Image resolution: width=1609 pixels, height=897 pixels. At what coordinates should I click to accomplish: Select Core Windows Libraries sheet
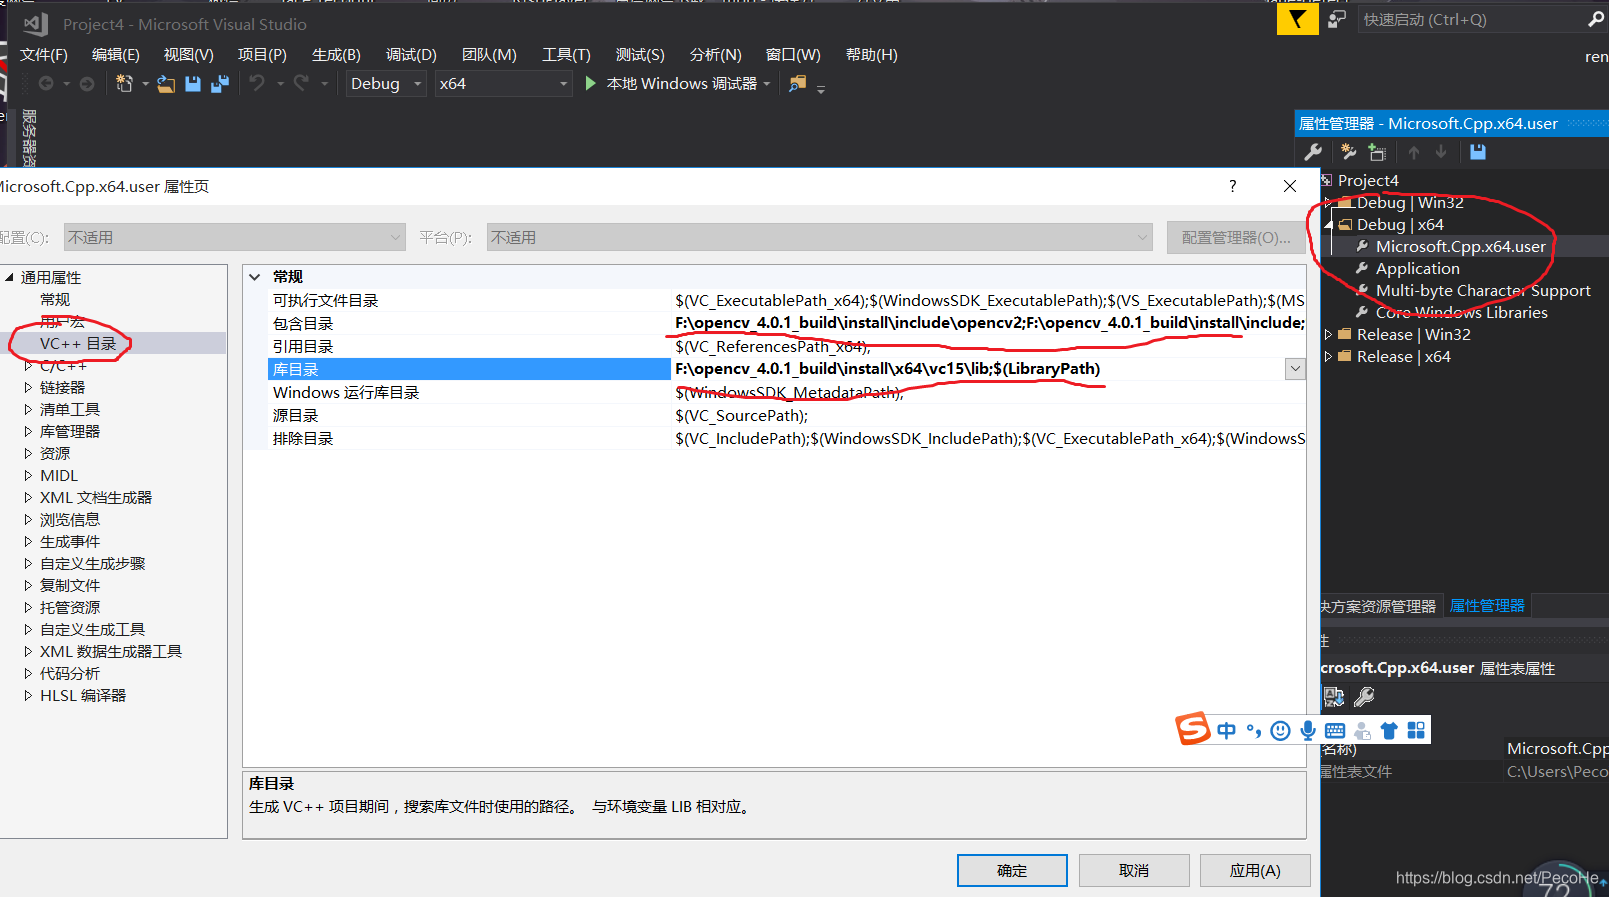[1461, 313]
